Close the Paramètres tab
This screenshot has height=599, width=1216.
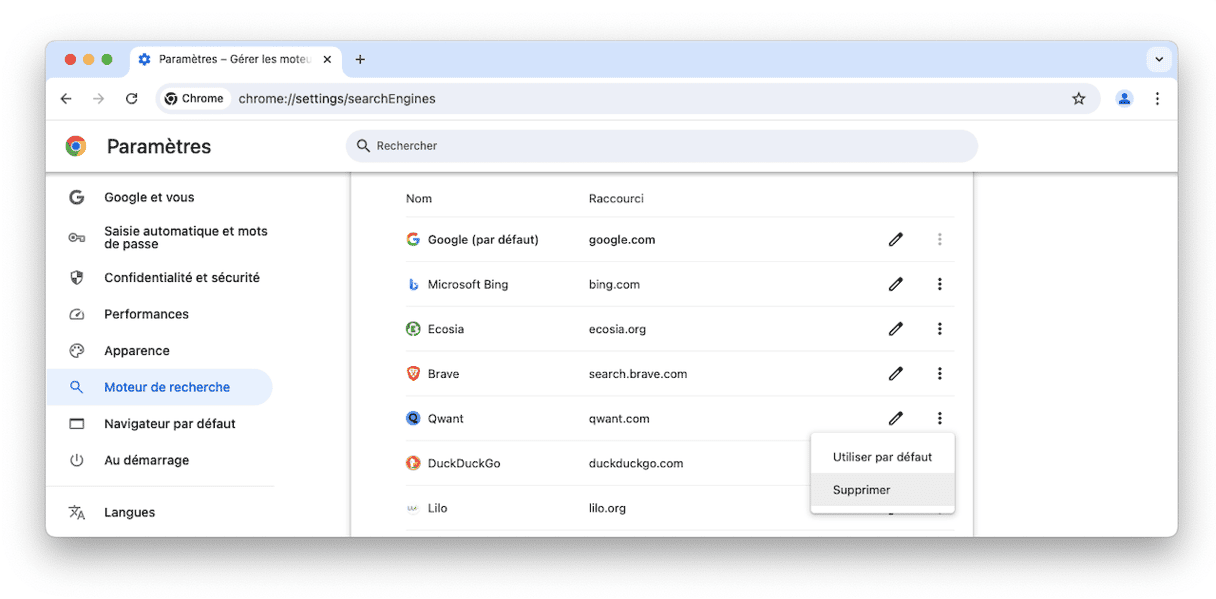327,59
